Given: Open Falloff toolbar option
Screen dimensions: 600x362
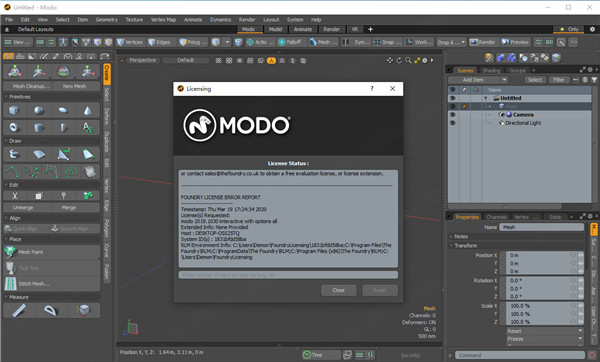Looking at the screenshot, I should [290, 42].
